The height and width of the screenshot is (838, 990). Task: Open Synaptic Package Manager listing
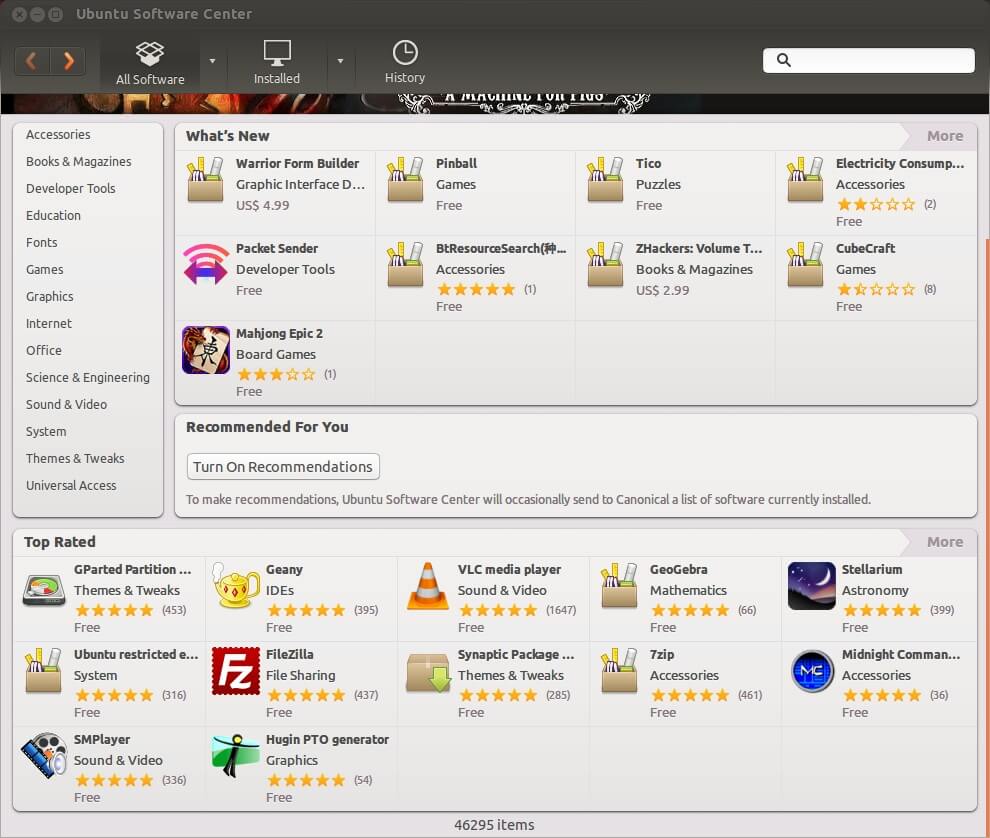click(428, 674)
